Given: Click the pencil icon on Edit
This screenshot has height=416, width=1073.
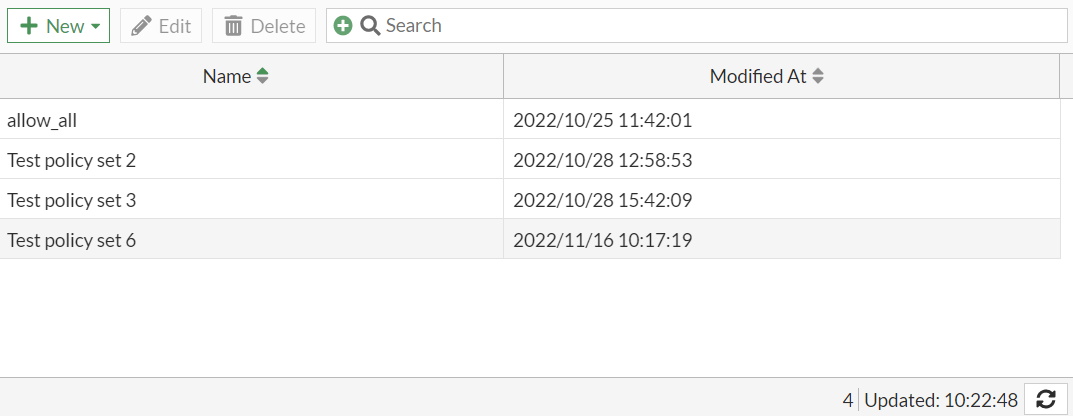Looking at the screenshot, I should point(142,26).
